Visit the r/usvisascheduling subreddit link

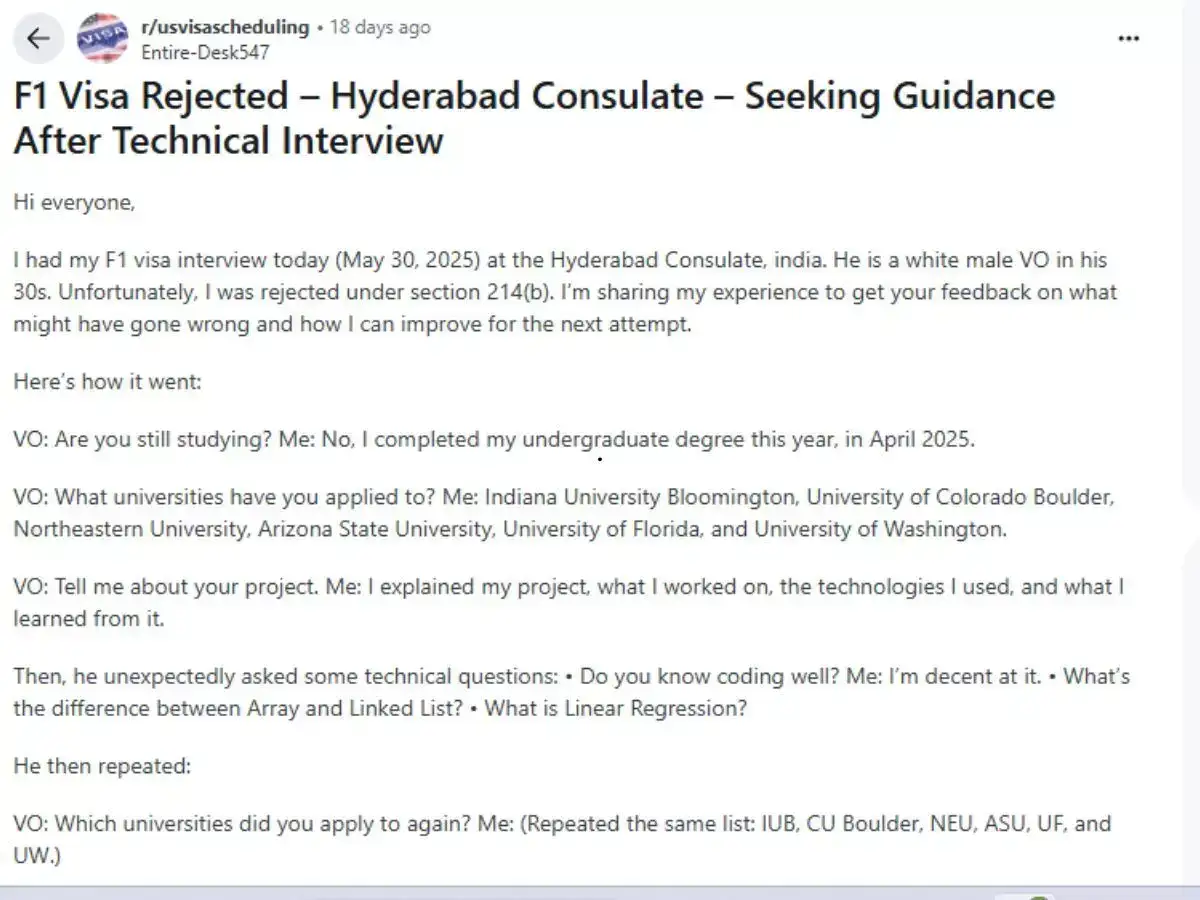225,27
